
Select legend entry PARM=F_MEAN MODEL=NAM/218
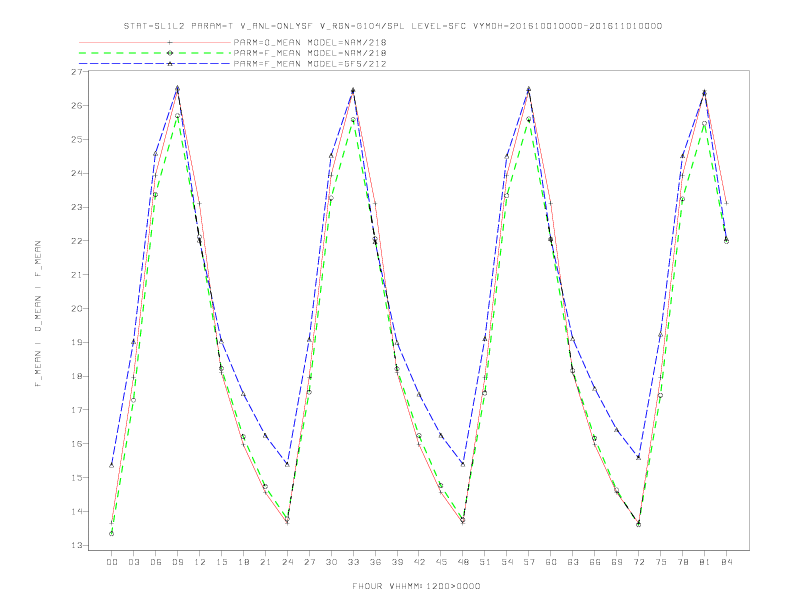point(310,53)
